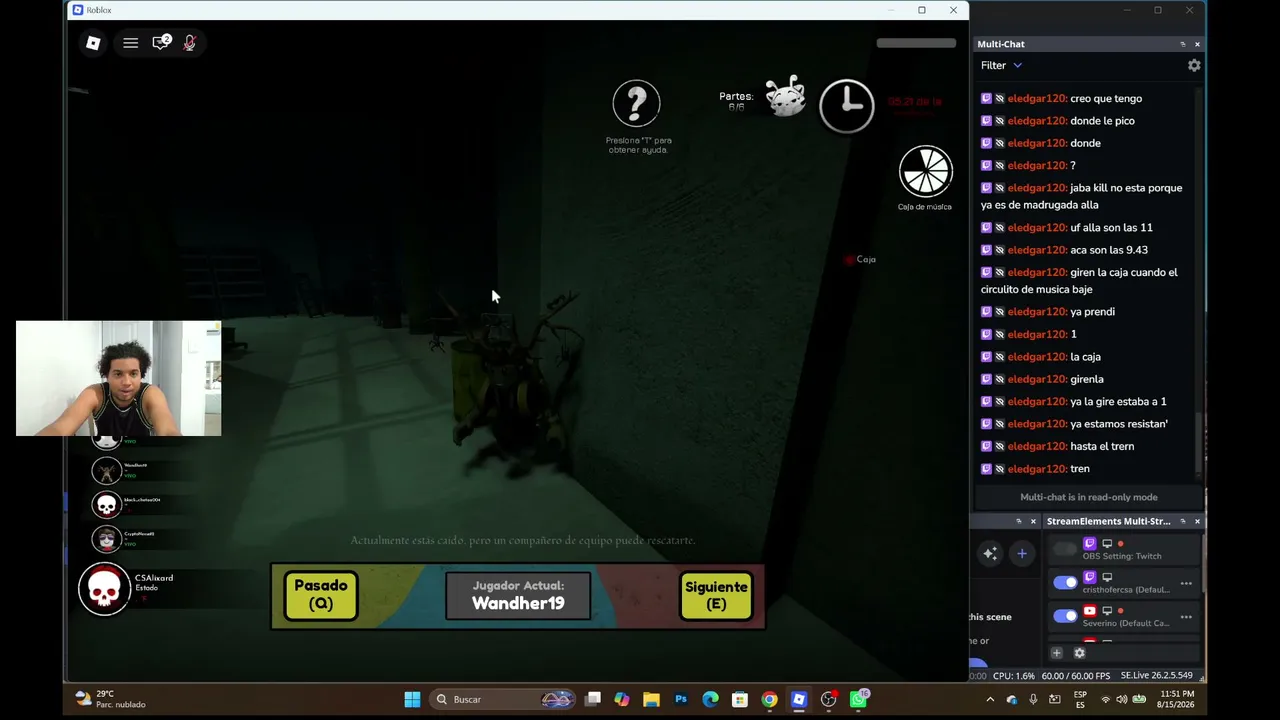Open WhatsApp from taskbar
The width and height of the screenshot is (1280, 720).
click(x=858, y=699)
